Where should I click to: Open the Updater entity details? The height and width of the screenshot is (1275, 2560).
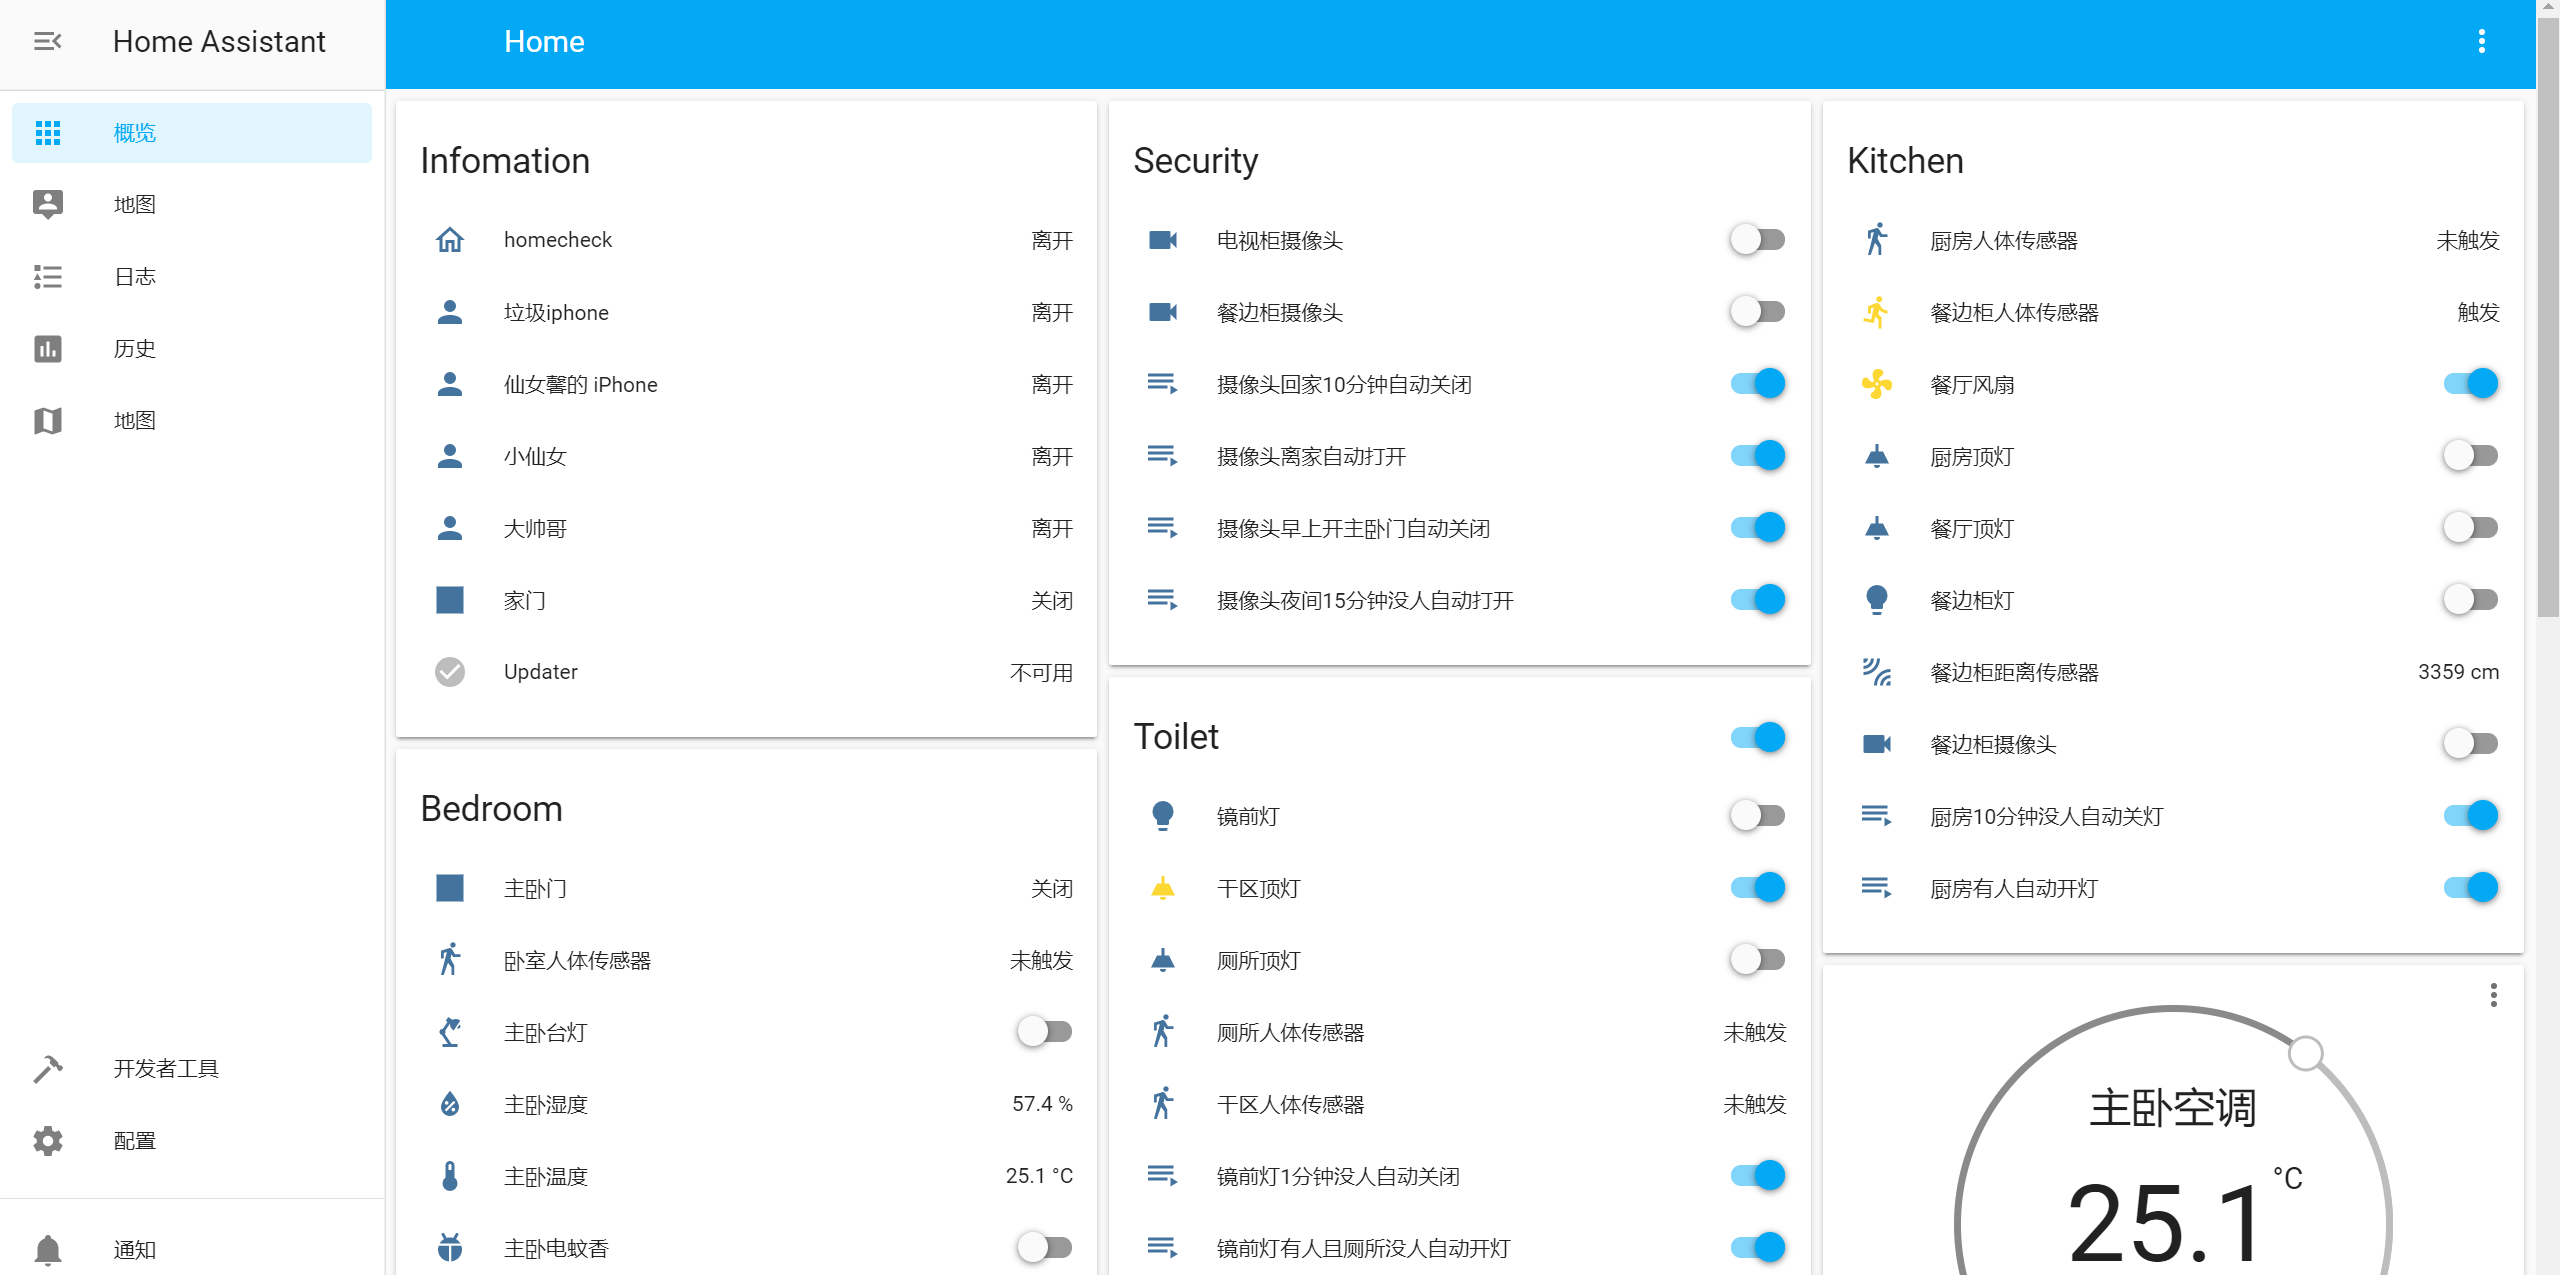click(541, 672)
